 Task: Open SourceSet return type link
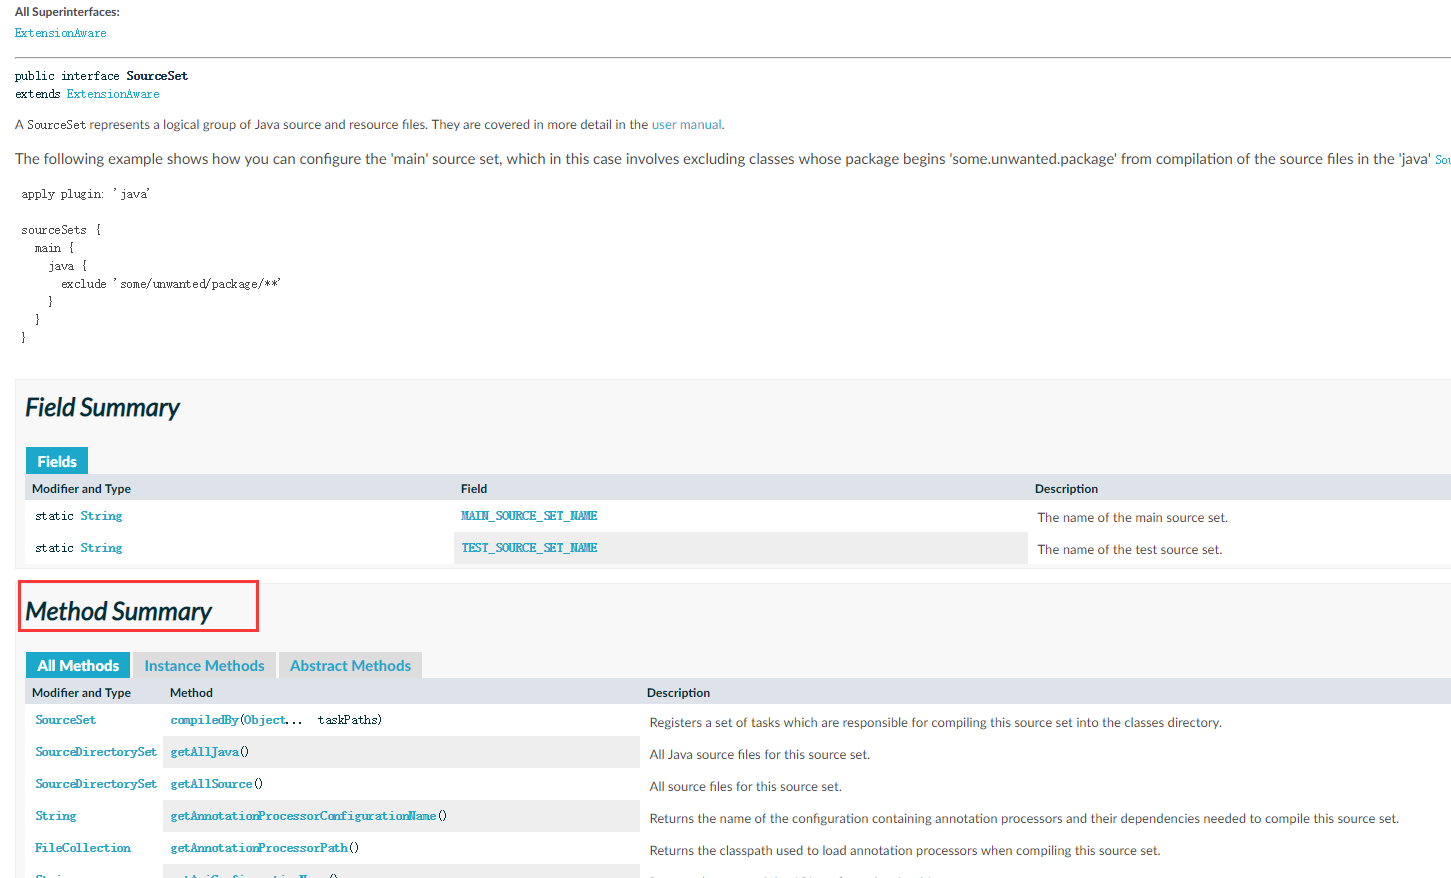click(66, 720)
